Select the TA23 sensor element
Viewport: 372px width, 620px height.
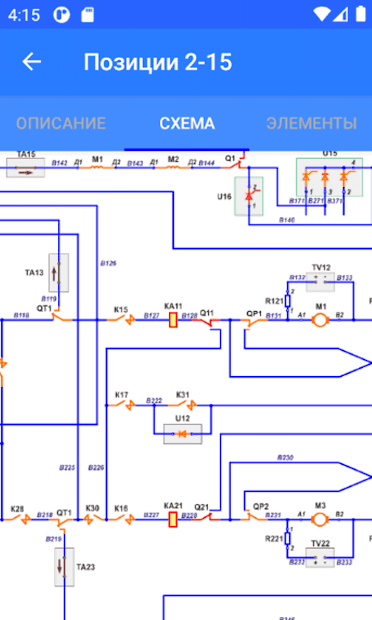(64, 567)
